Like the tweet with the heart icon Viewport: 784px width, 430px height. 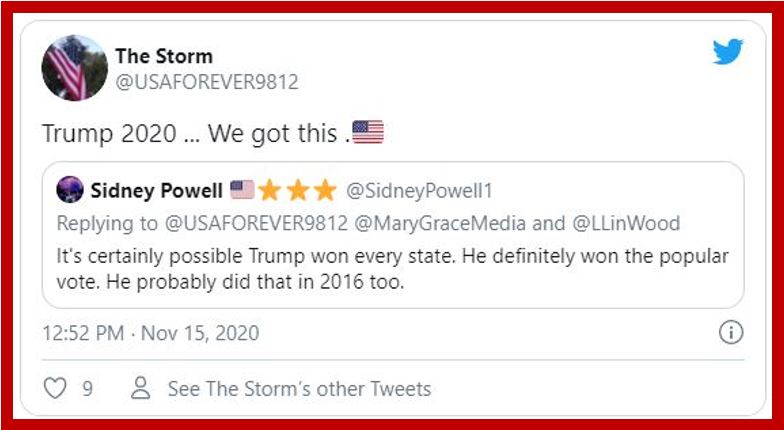pyautogui.click(x=55, y=388)
